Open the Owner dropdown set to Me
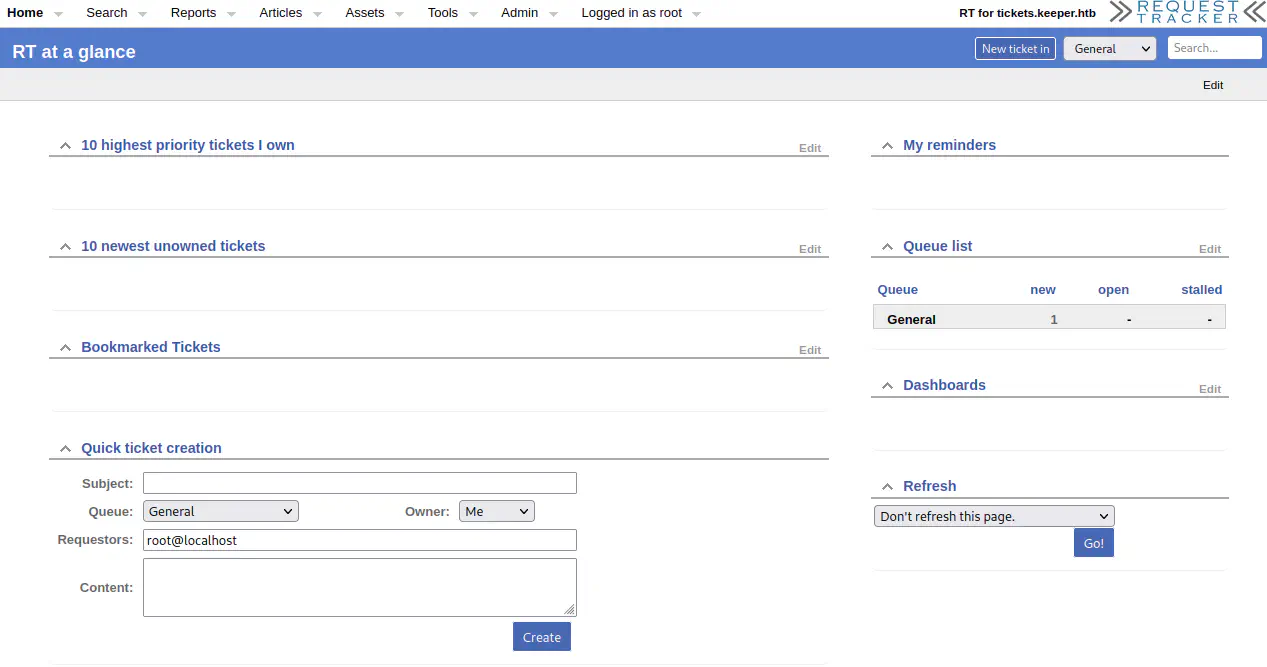The image size is (1267, 667). tap(497, 511)
